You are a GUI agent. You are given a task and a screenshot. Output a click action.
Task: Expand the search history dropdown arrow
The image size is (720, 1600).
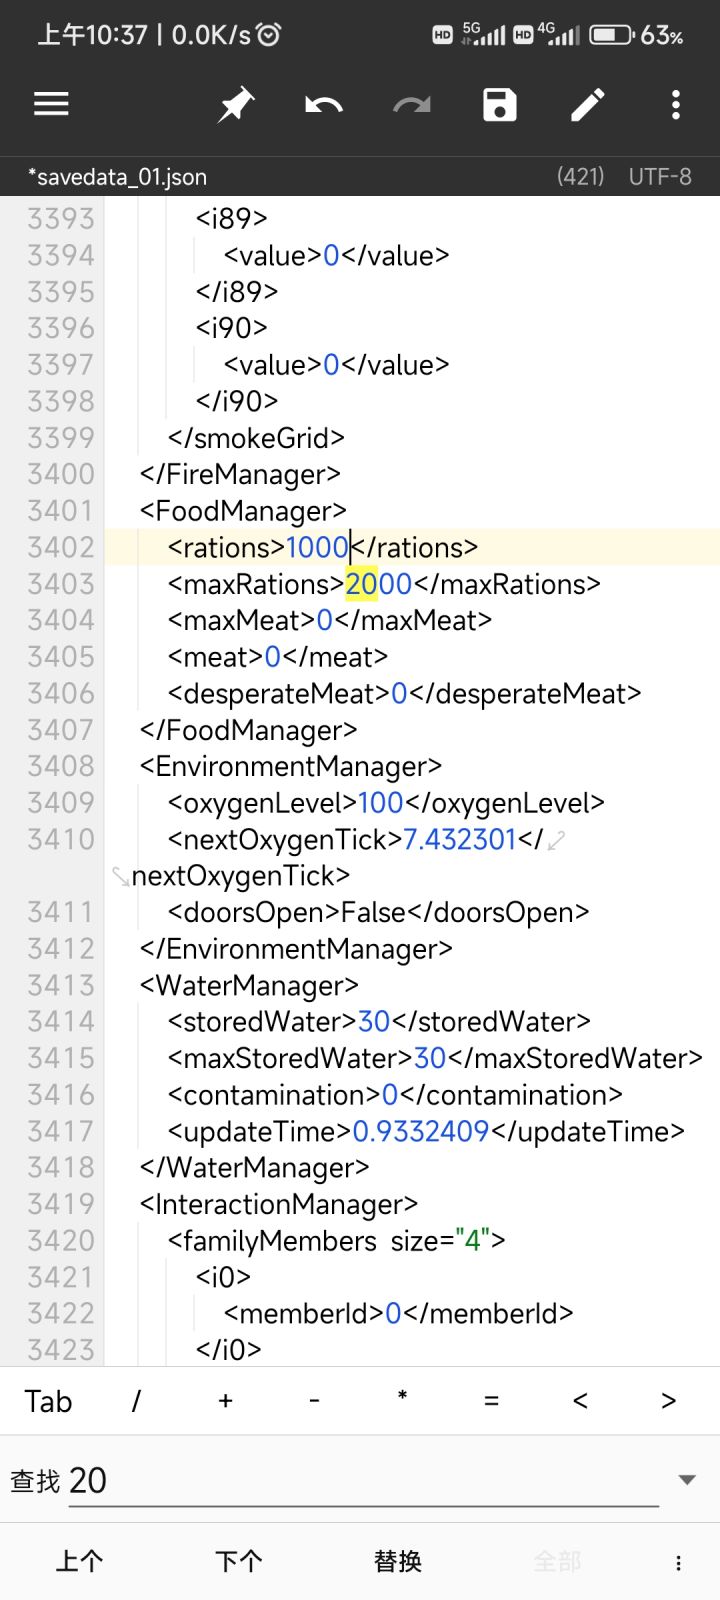(x=687, y=1480)
